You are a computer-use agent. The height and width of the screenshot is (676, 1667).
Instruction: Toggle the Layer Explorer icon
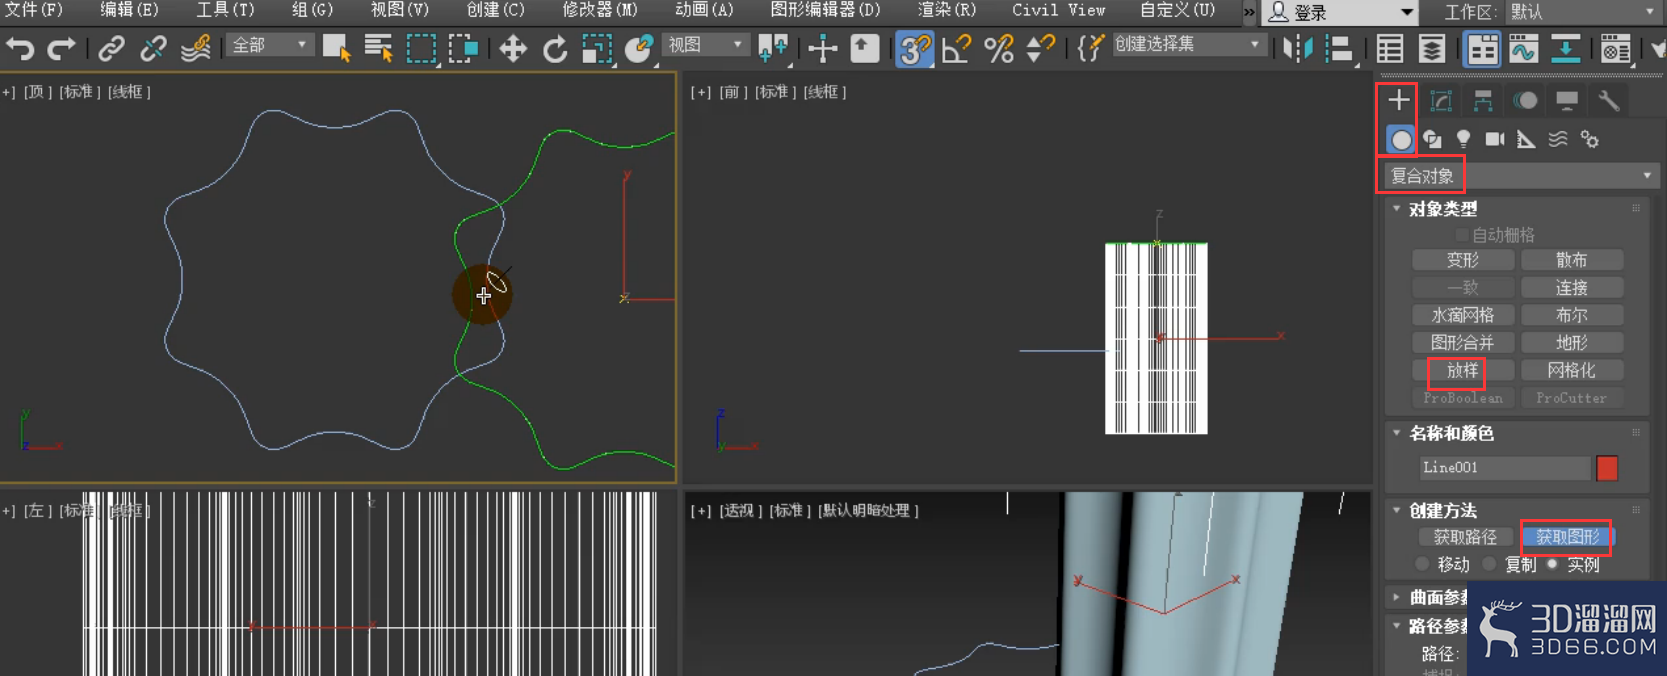coord(1431,48)
